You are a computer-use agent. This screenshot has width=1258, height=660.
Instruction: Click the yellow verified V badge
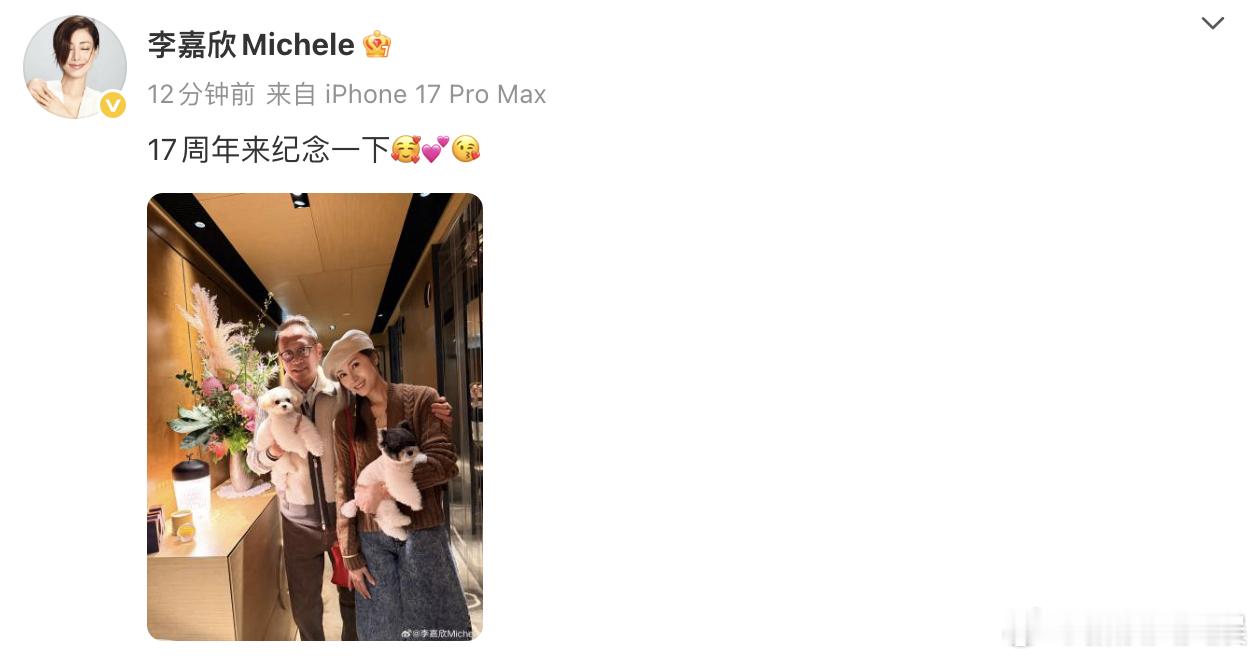point(113,105)
